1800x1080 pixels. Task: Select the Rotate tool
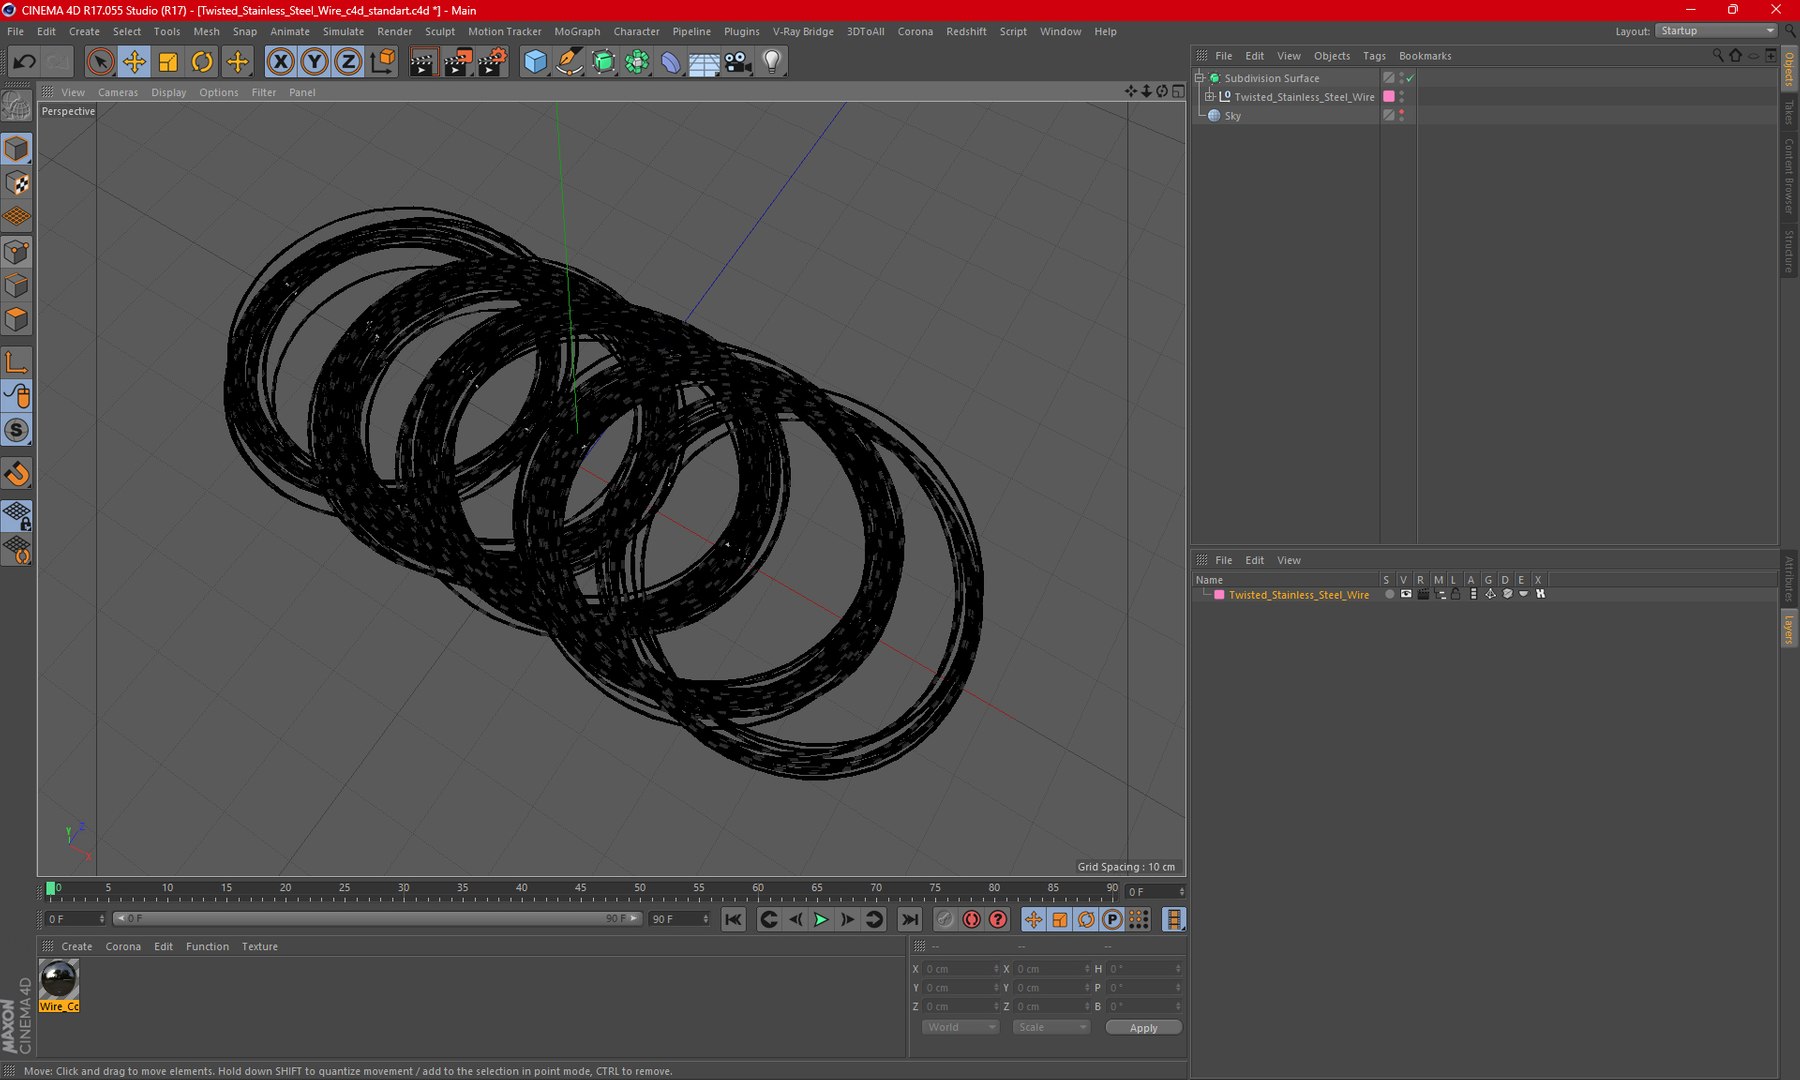click(202, 62)
